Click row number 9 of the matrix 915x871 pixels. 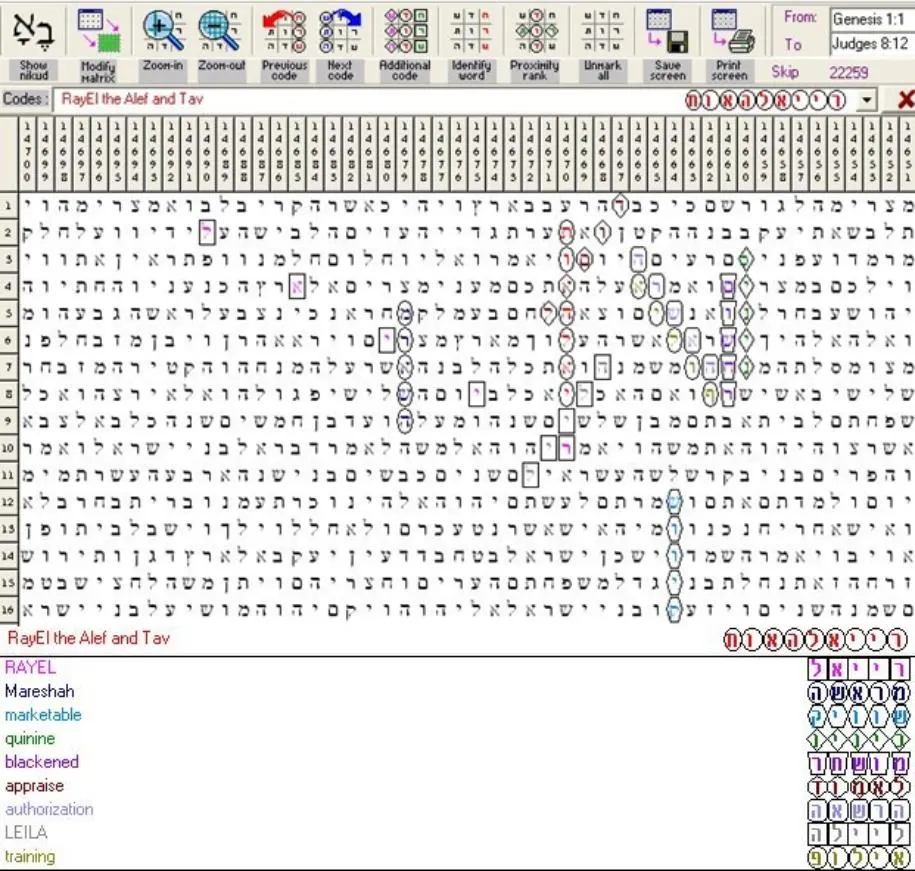(x=9, y=421)
